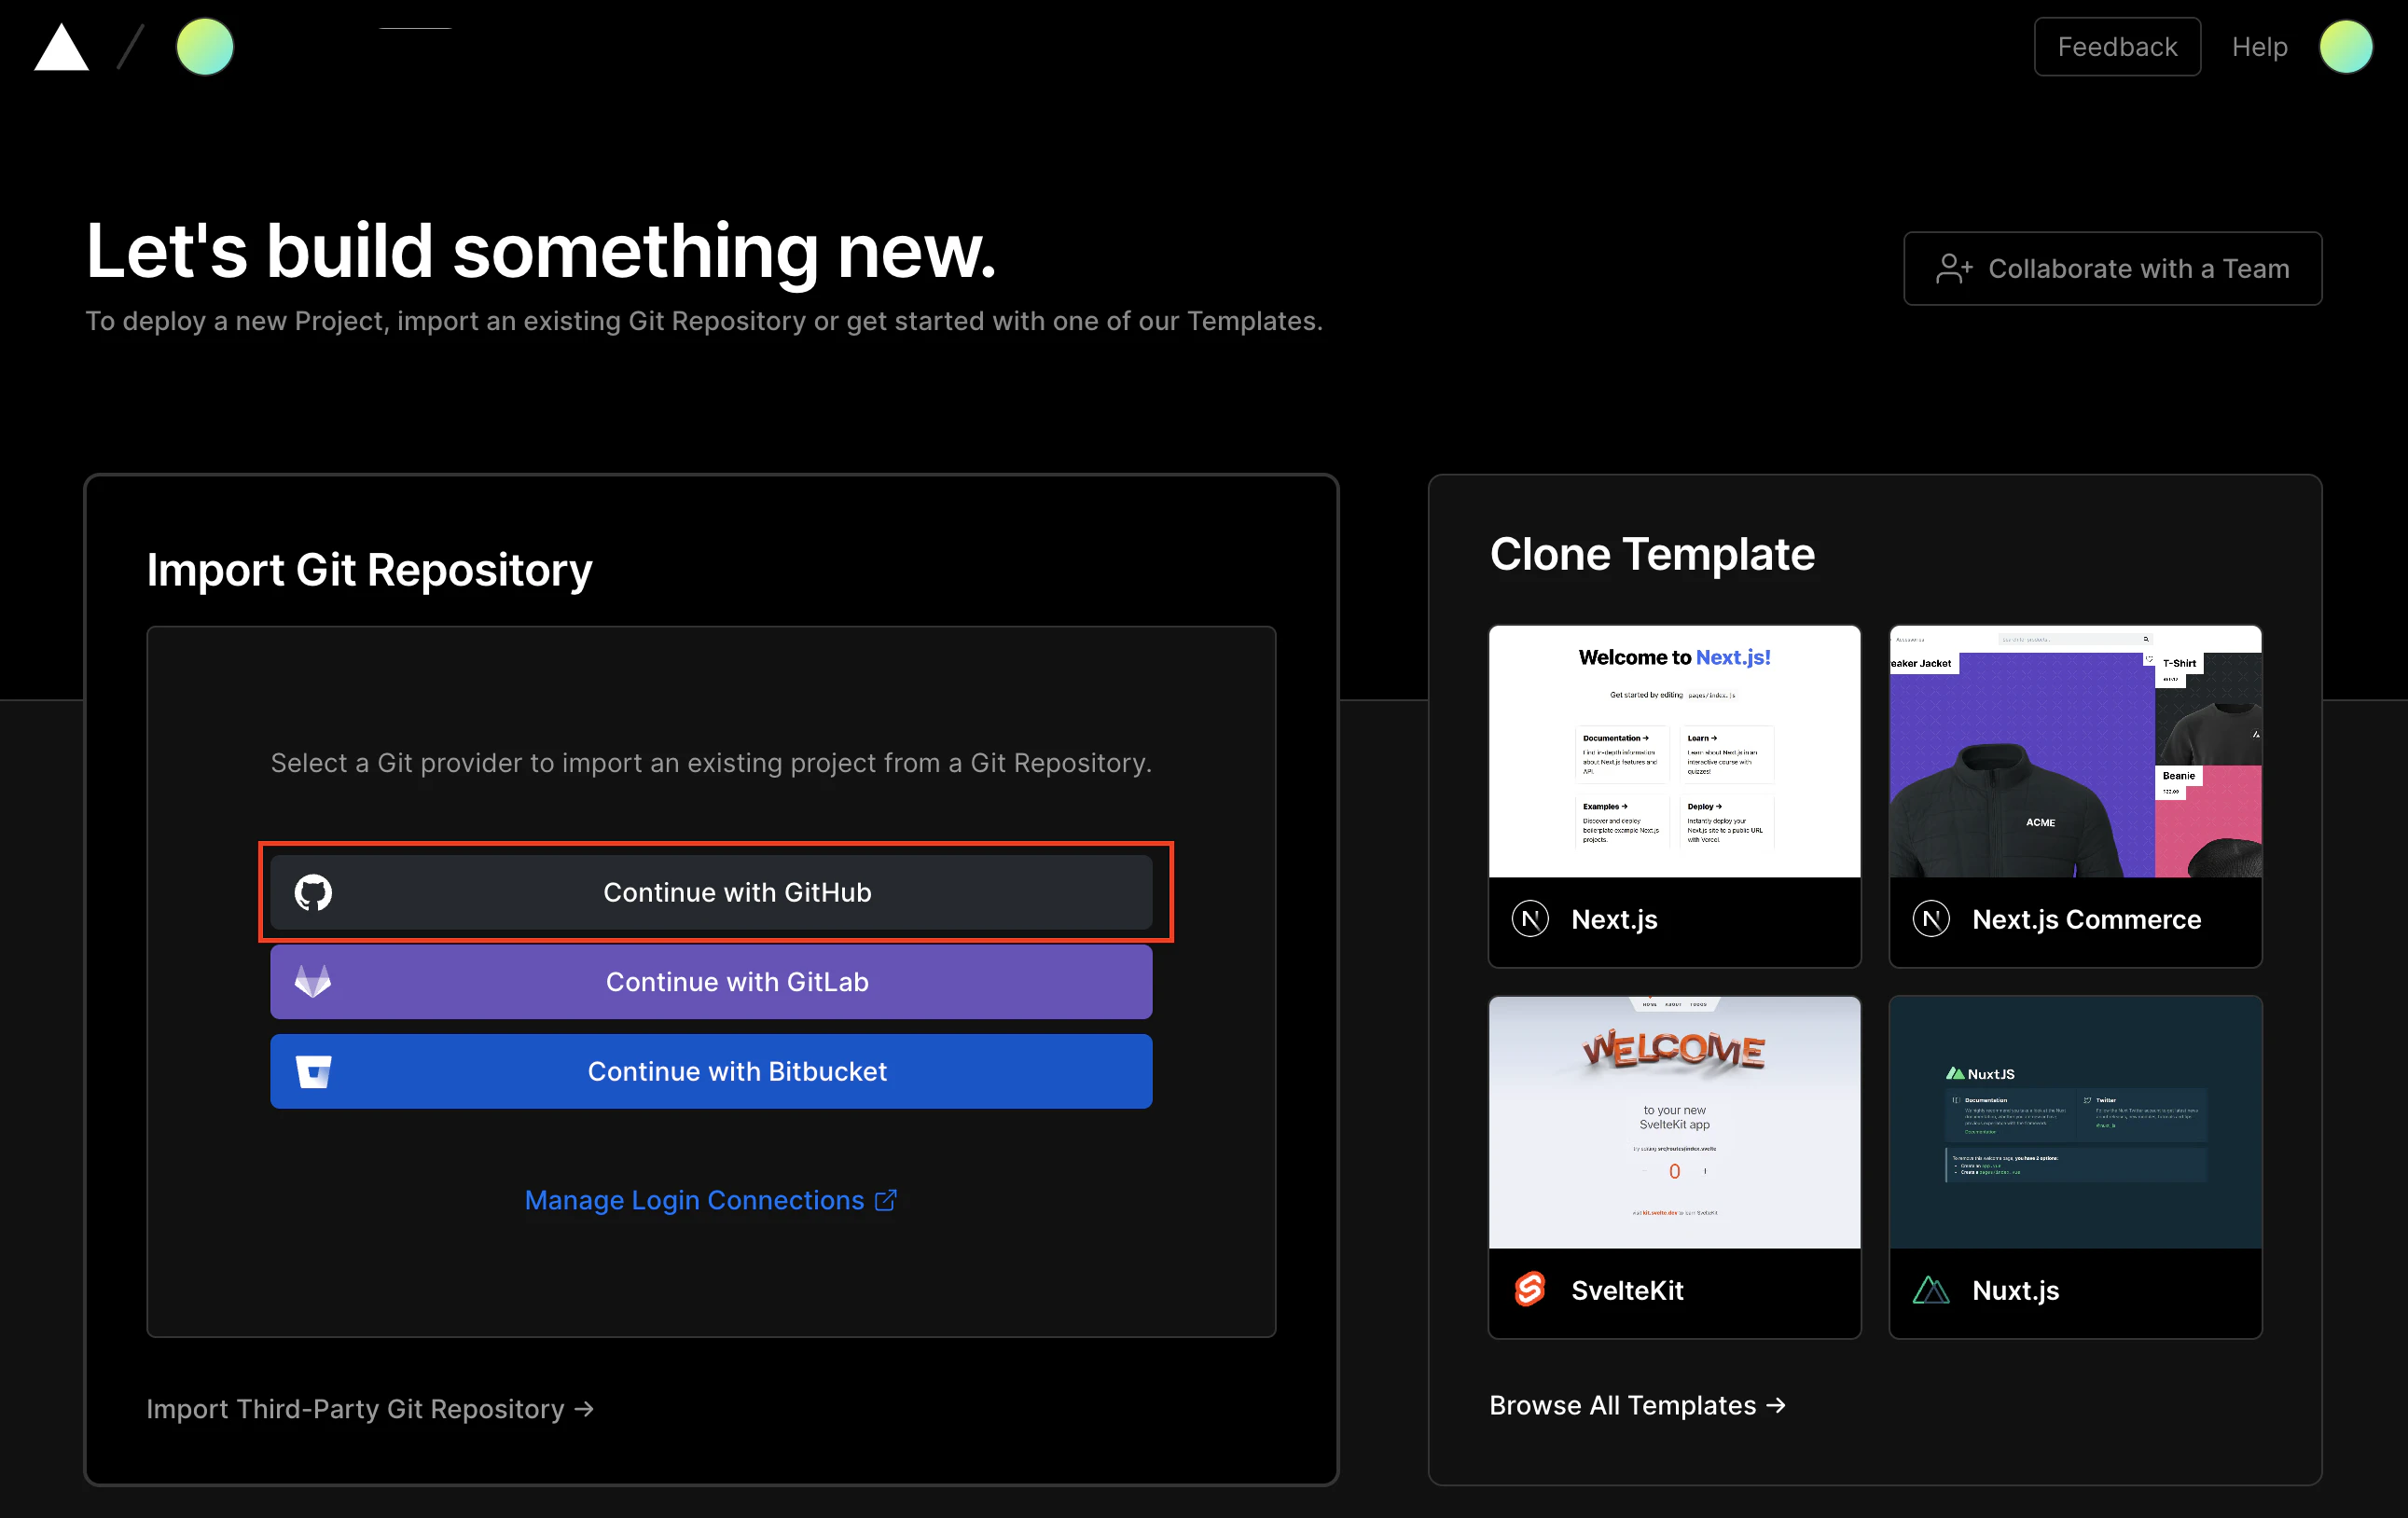Click Collaborate with a Team
2408x1518 pixels.
[2112, 268]
